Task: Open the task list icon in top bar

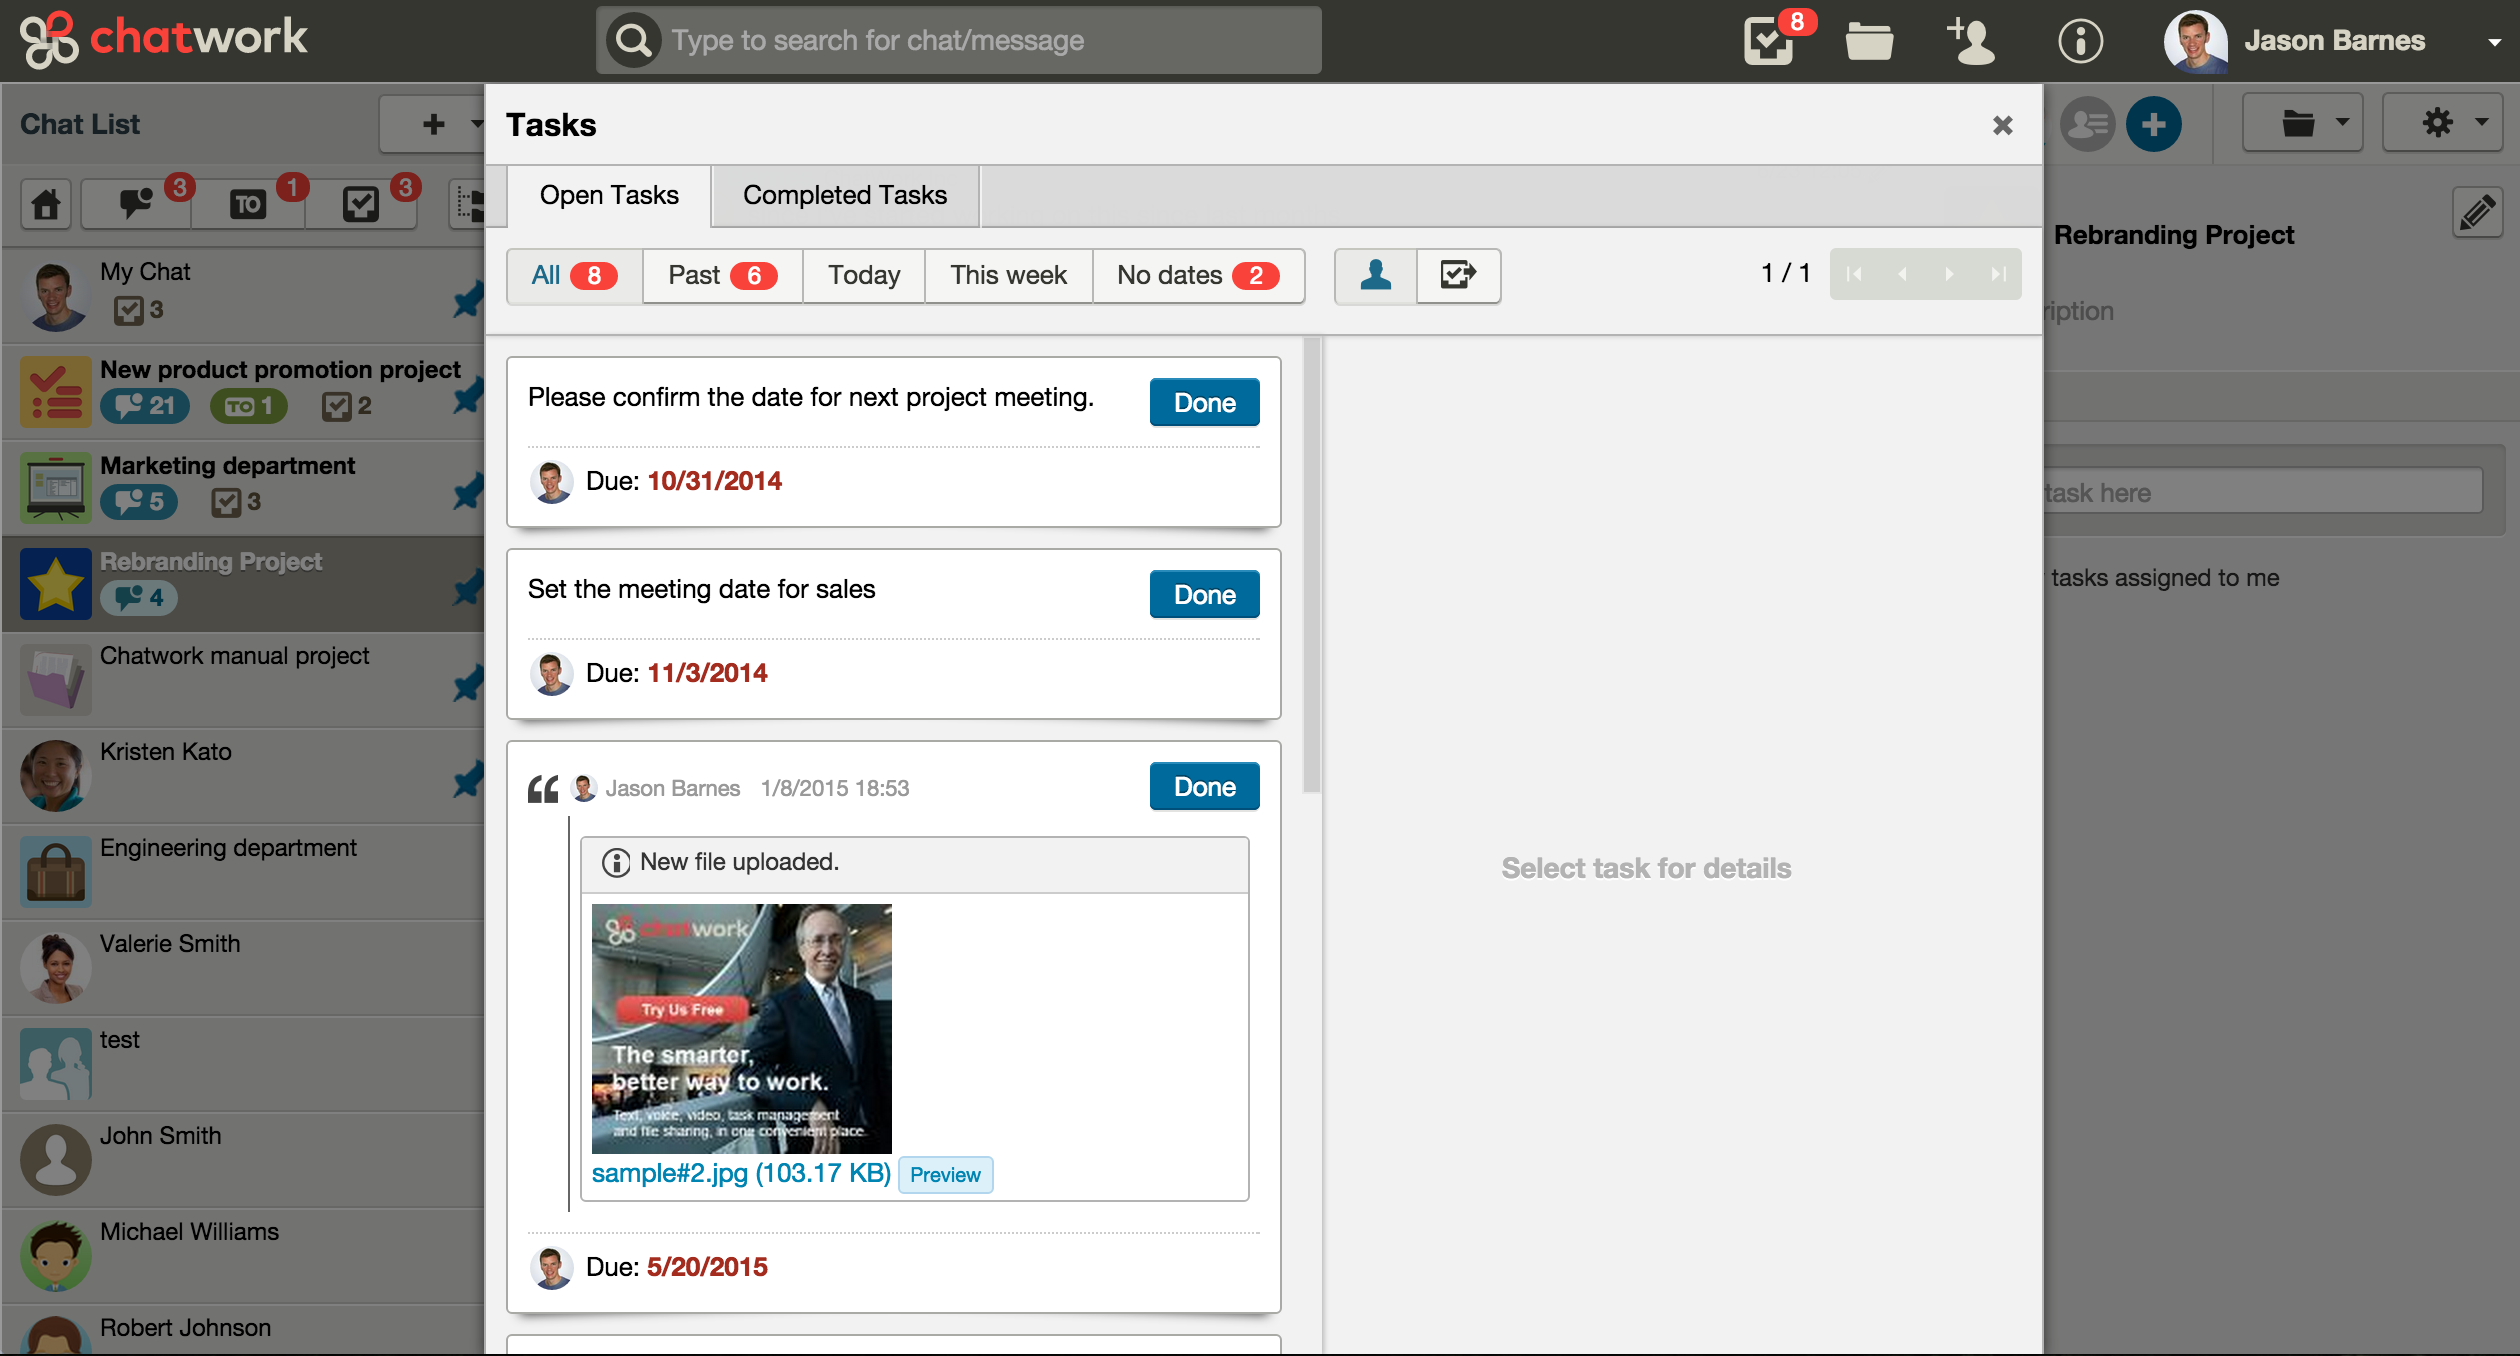Action: coord(1770,40)
